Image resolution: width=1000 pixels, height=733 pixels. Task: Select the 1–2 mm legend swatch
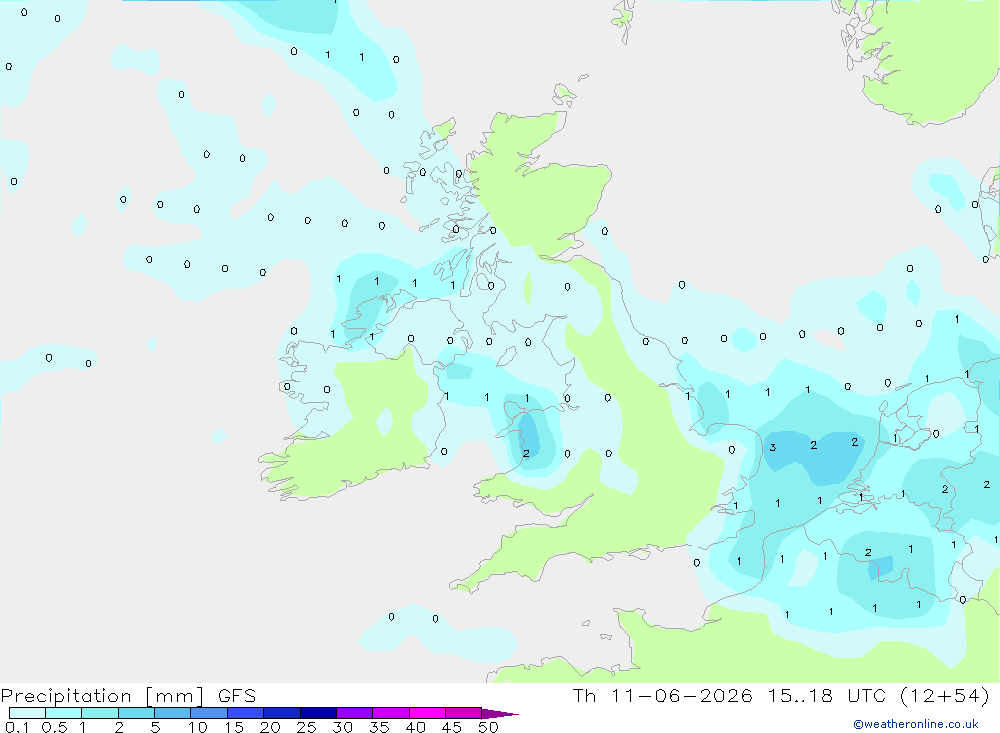(x=100, y=713)
